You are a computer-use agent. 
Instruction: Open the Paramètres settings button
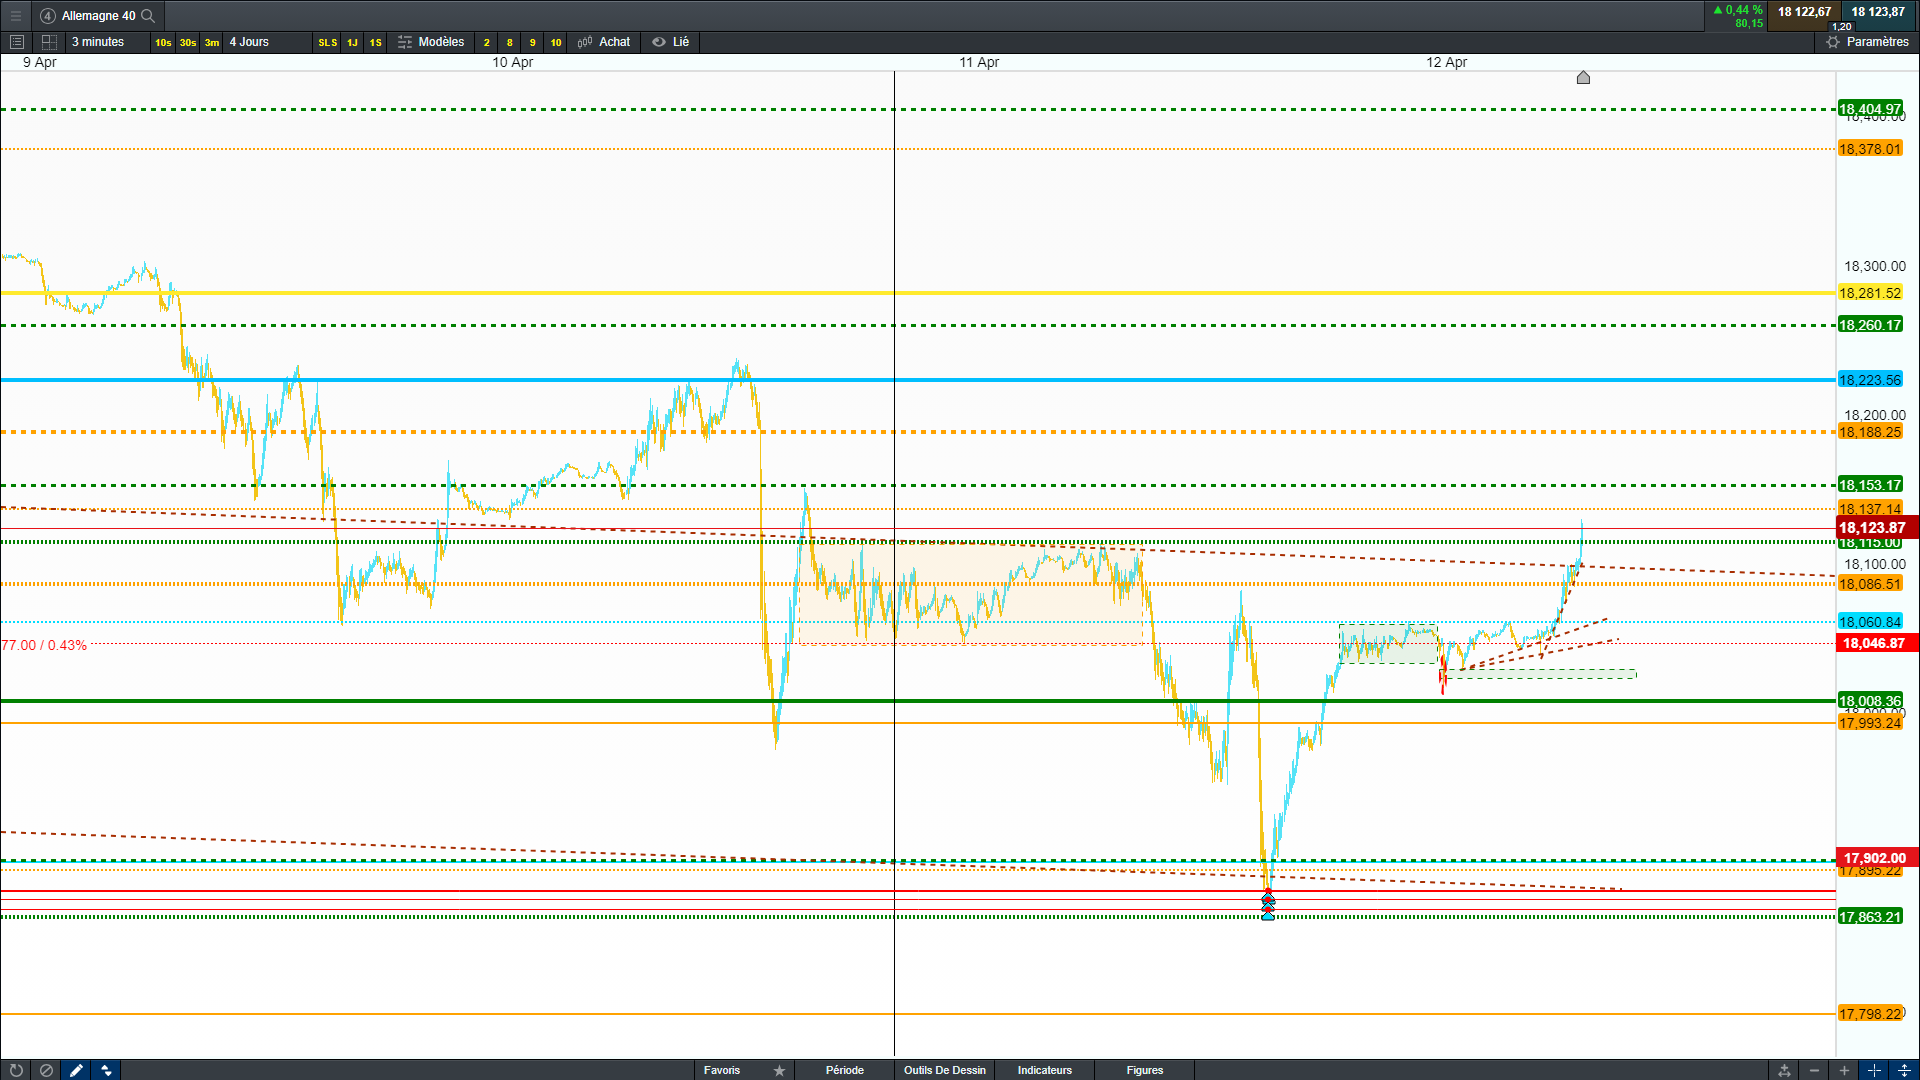click(1867, 42)
